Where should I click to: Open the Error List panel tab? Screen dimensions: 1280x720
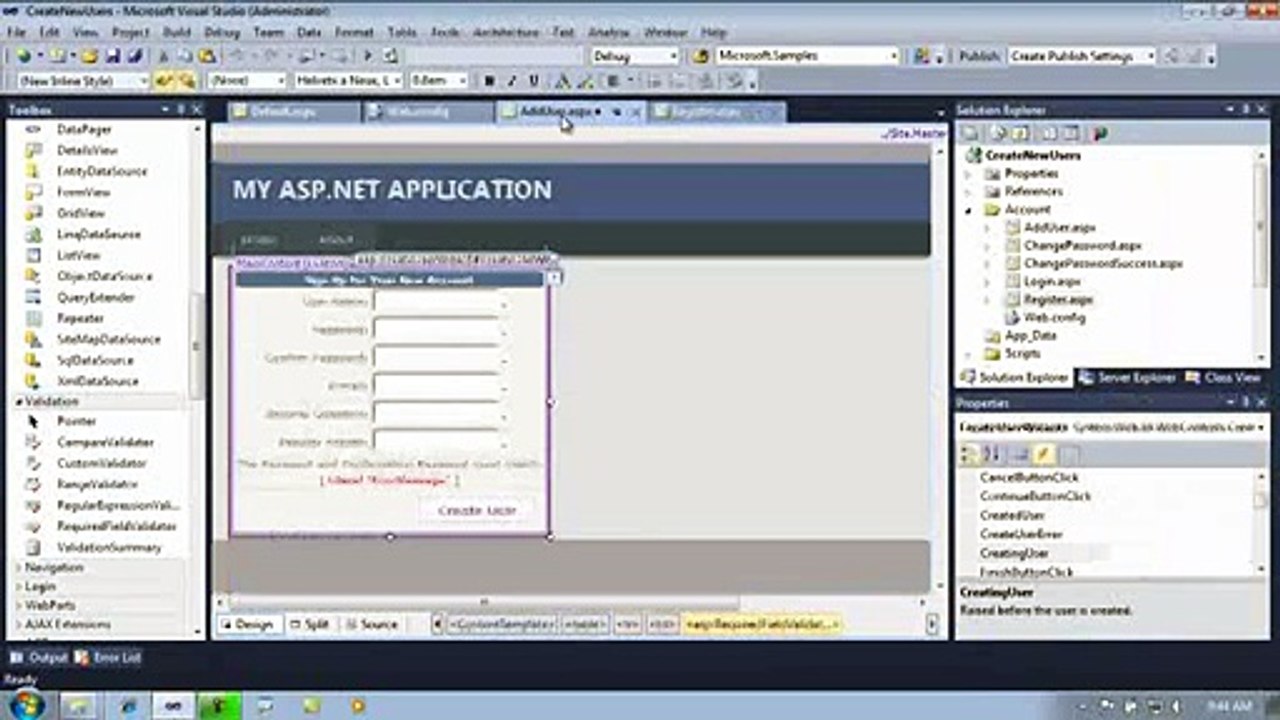click(x=110, y=657)
